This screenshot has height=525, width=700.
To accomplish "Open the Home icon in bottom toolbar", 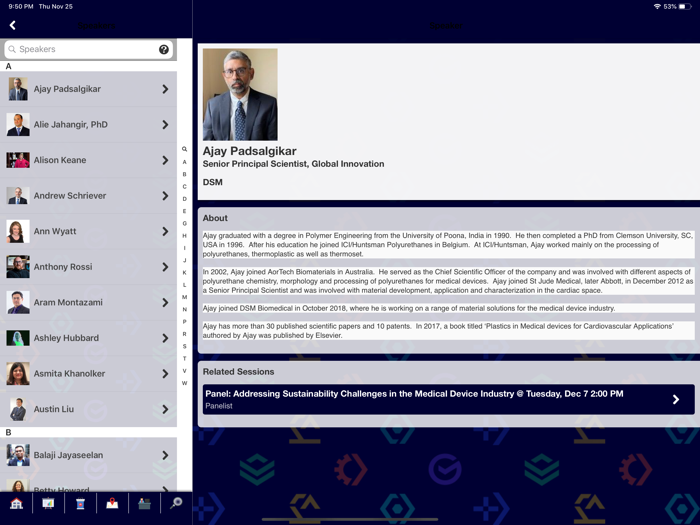I will (16, 503).
